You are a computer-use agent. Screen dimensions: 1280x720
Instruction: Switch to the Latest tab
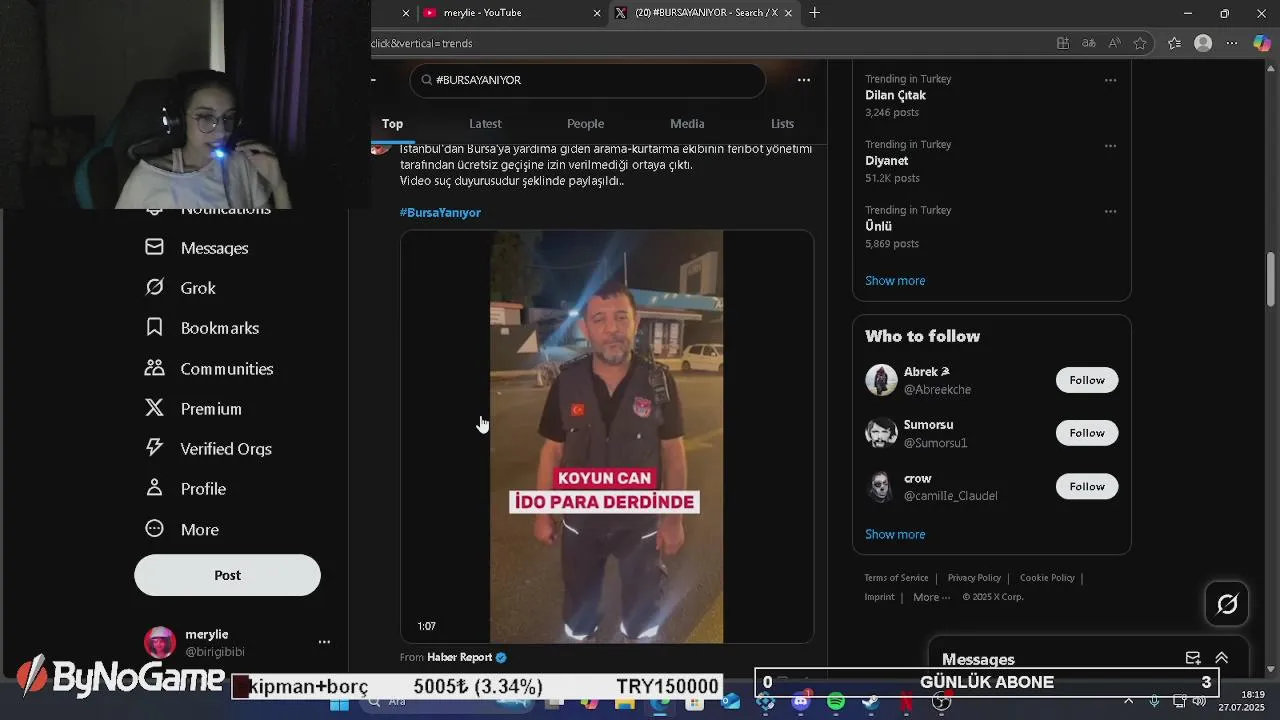[x=485, y=124]
